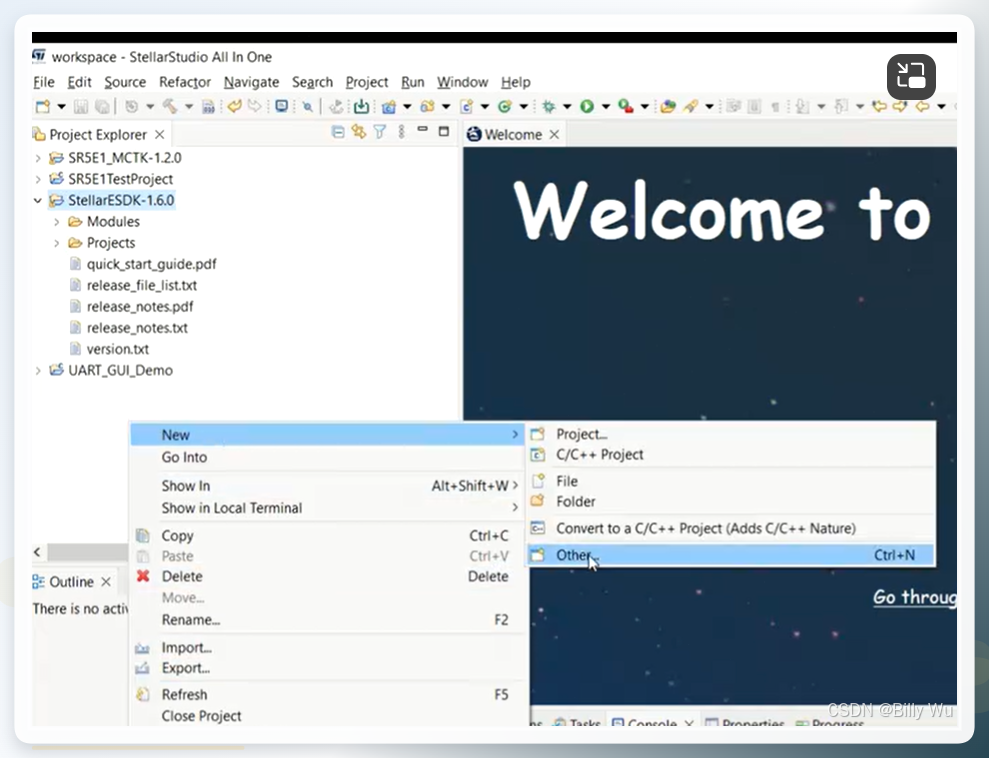Open the Project Explorer View Menu dots

[401, 132]
